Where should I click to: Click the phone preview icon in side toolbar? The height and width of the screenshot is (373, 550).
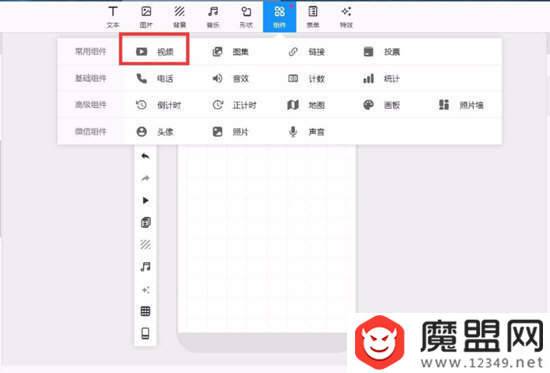click(145, 333)
